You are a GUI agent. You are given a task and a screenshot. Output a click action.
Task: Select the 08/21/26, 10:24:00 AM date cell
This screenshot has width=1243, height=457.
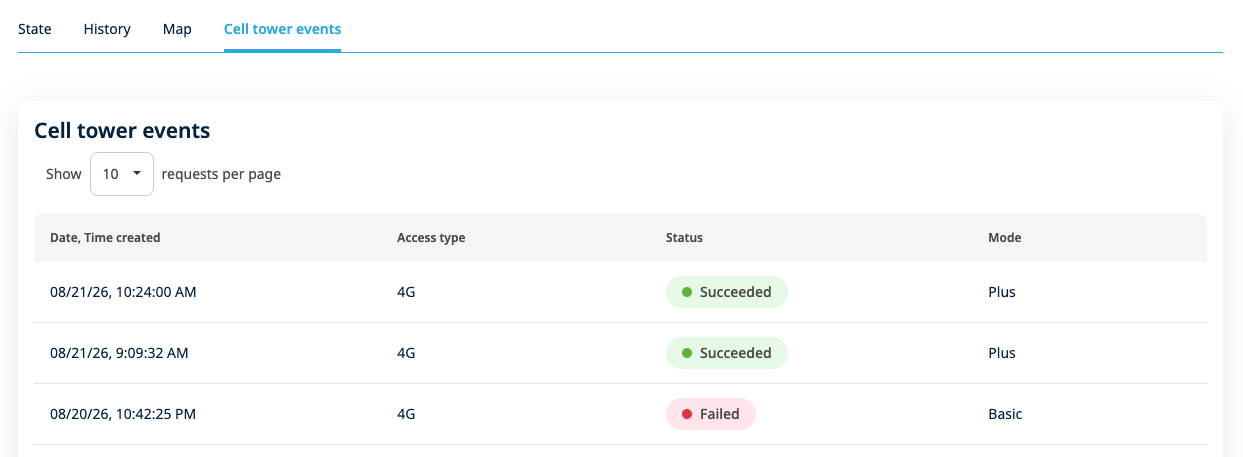(x=121, y=292)
